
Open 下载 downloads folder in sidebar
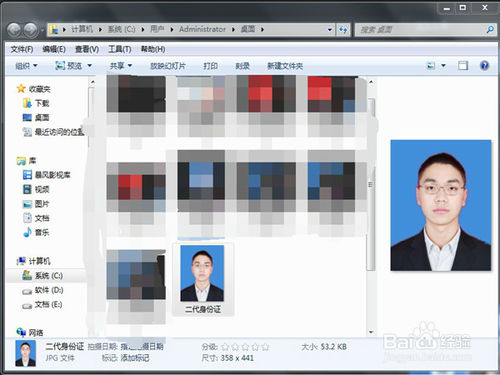[36, 103]
